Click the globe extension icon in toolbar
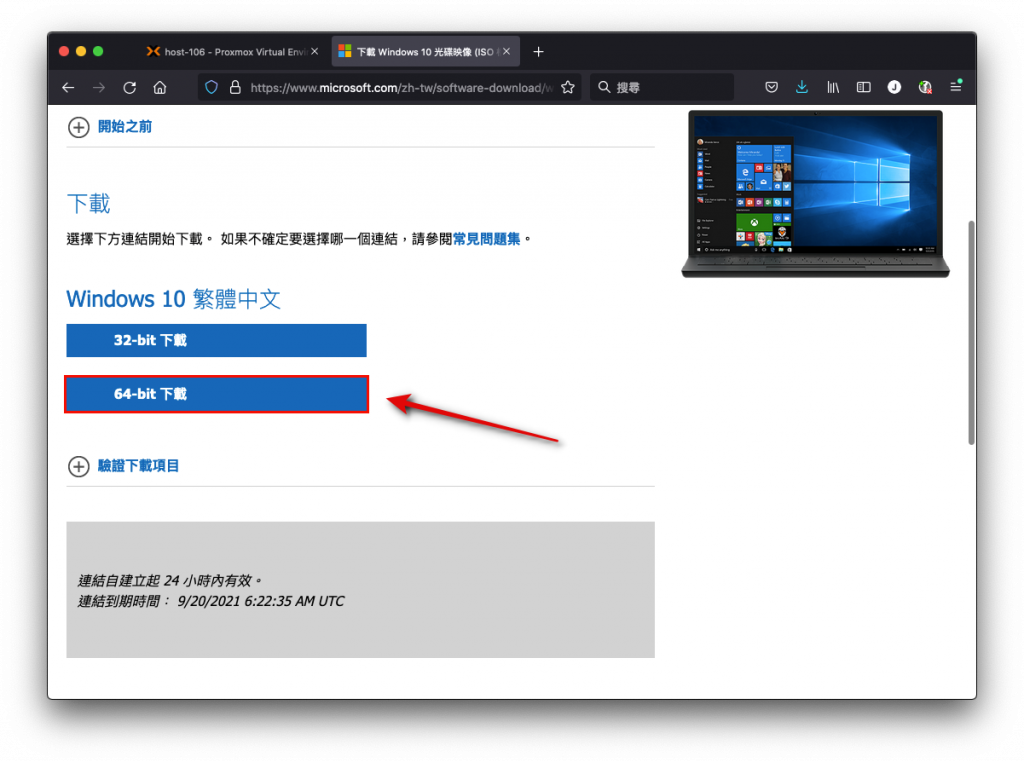The image size is (1024, 762). tap(925, 87)
